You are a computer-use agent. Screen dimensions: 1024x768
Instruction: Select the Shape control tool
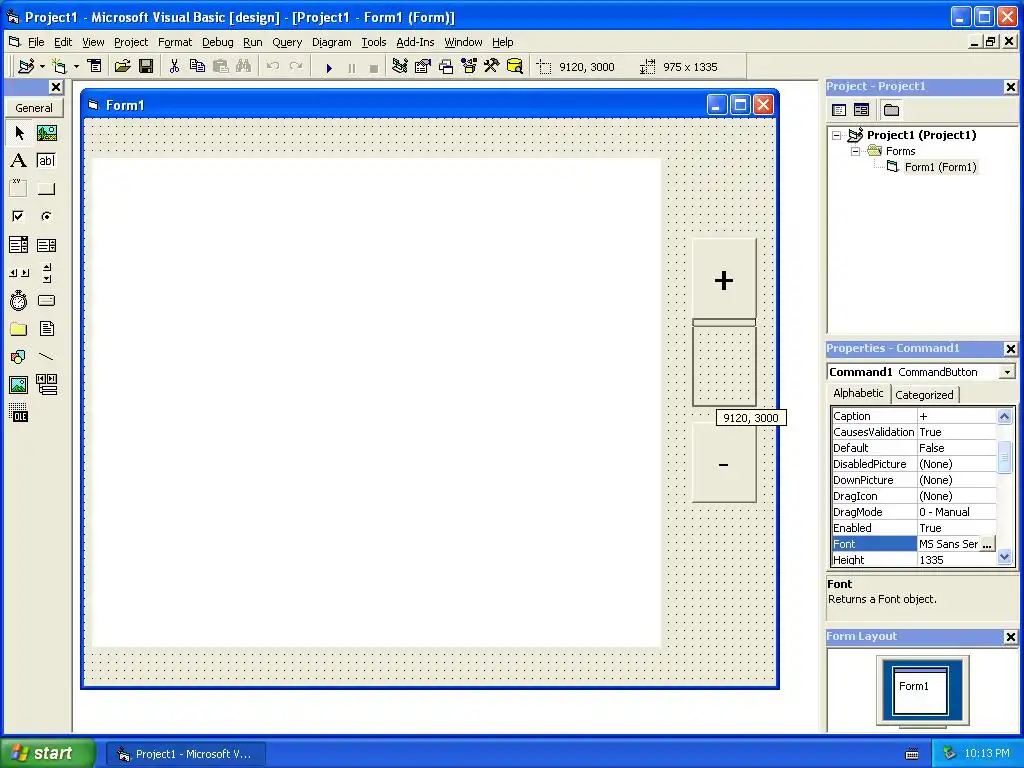(19, 357)
